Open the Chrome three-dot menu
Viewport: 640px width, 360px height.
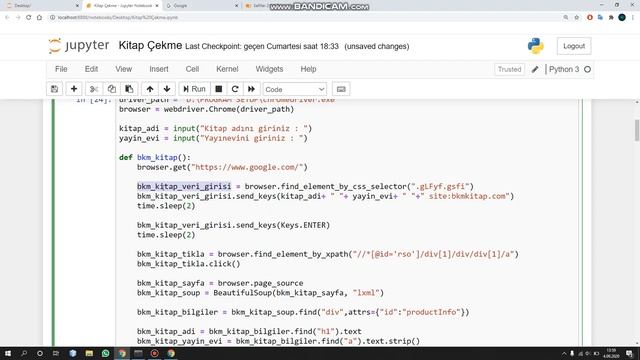click(x=633, y=18)
